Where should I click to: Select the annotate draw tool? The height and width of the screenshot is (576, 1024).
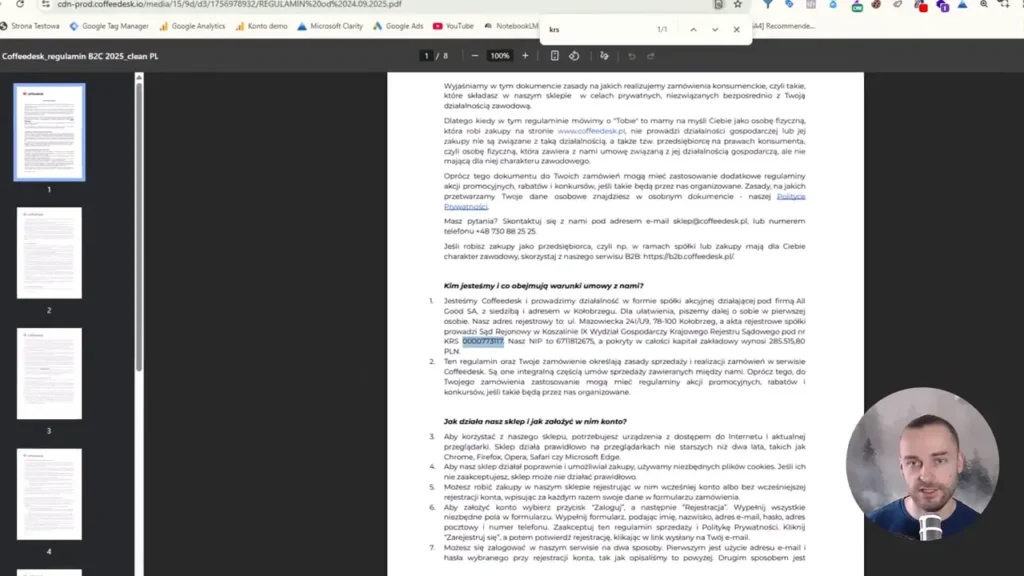click(x=604, y=56)
